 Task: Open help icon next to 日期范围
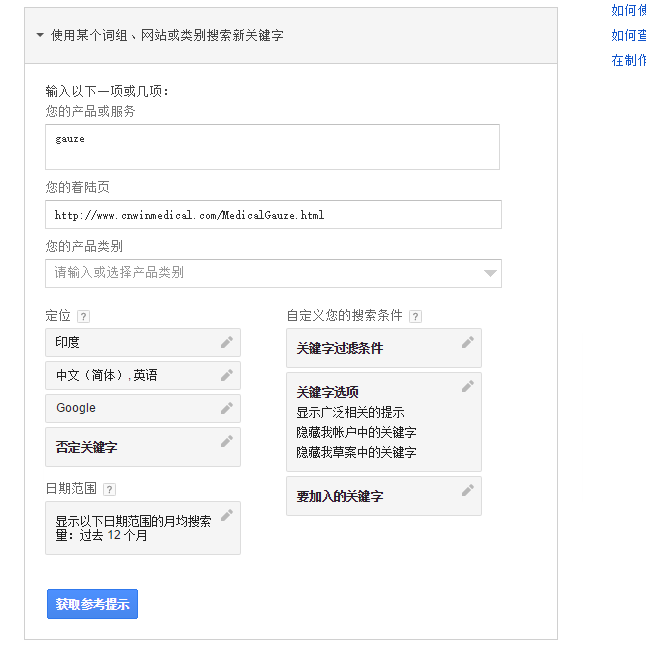tap(109, 490)
